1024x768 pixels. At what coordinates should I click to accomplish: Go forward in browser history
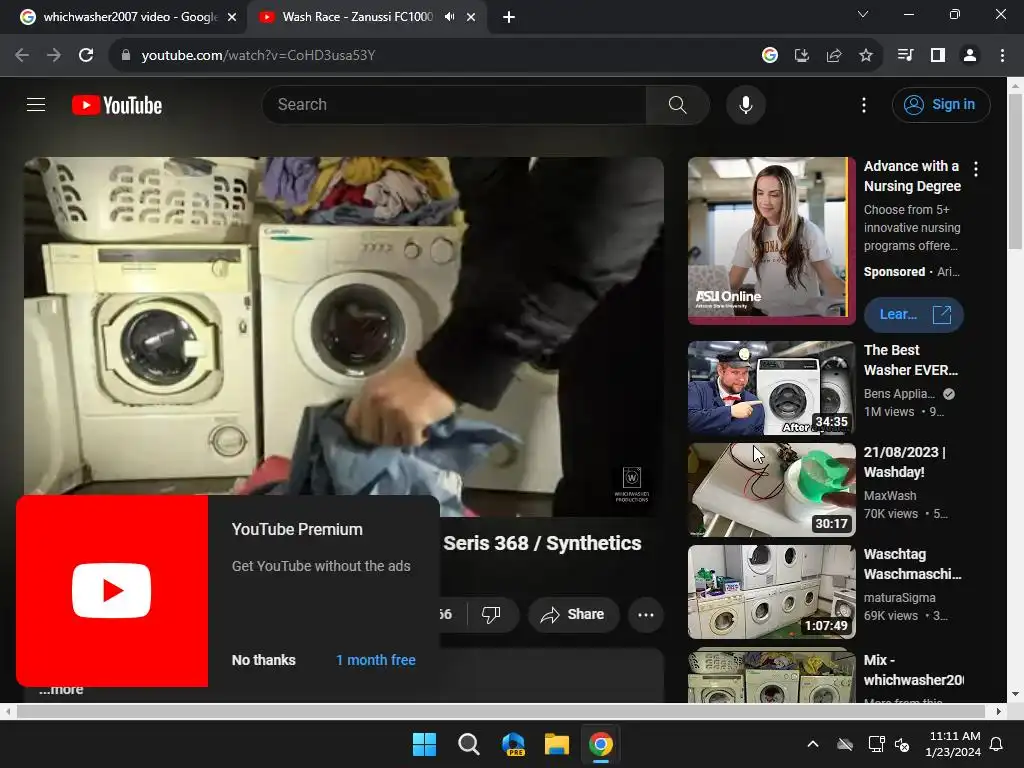tap(54, 56)
